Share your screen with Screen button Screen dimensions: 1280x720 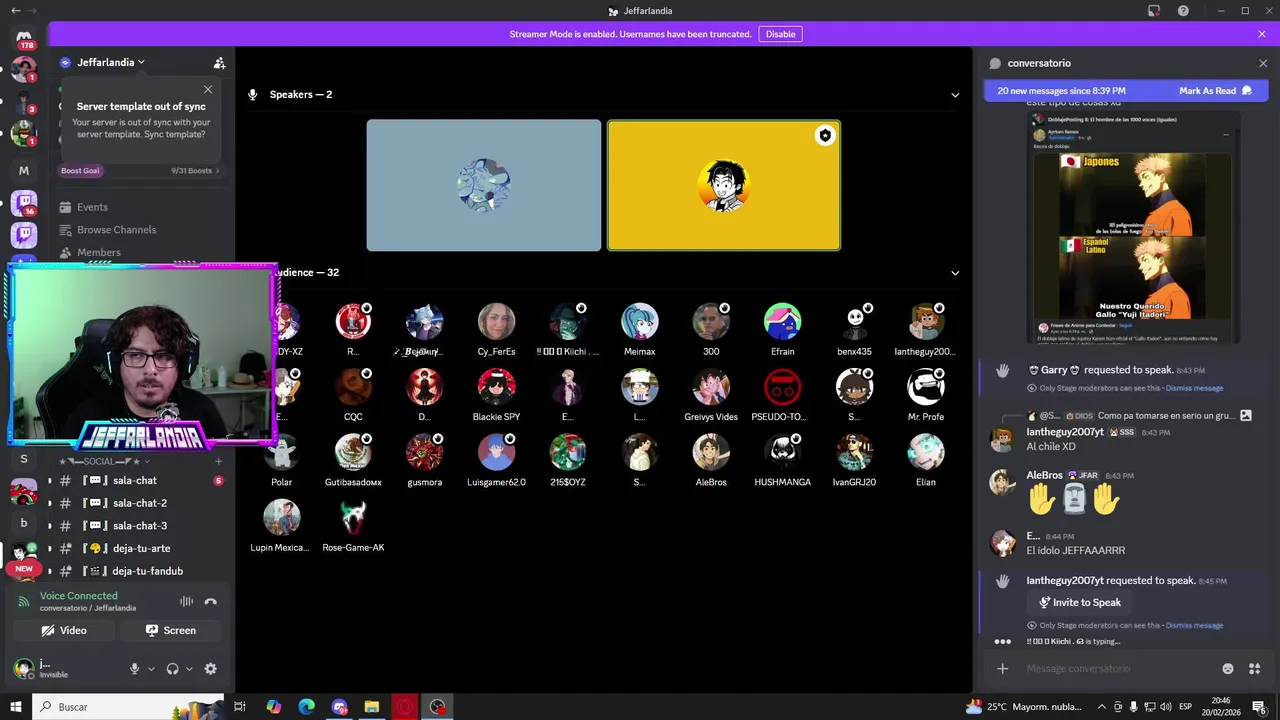tap(170, 631)
